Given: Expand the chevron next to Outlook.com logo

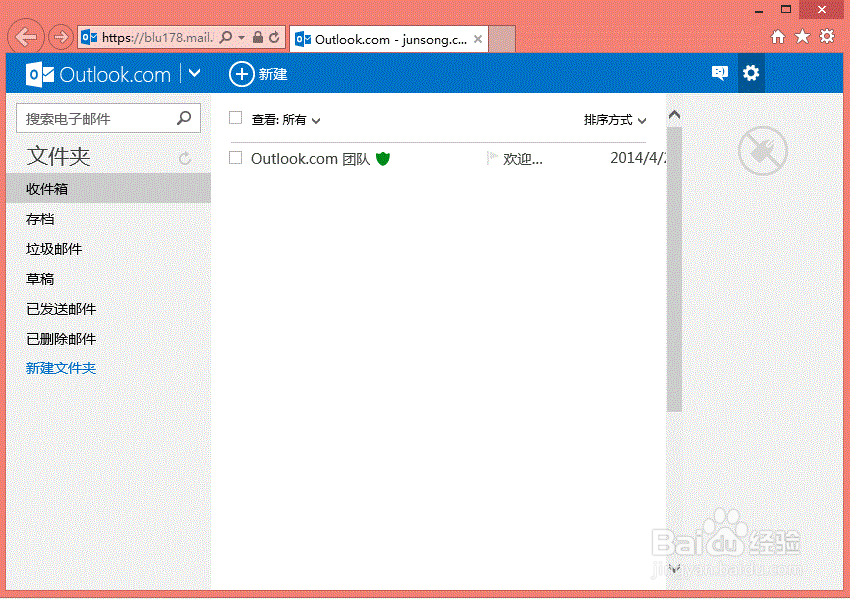Looking at the screenshot, I should coord(194,73).
